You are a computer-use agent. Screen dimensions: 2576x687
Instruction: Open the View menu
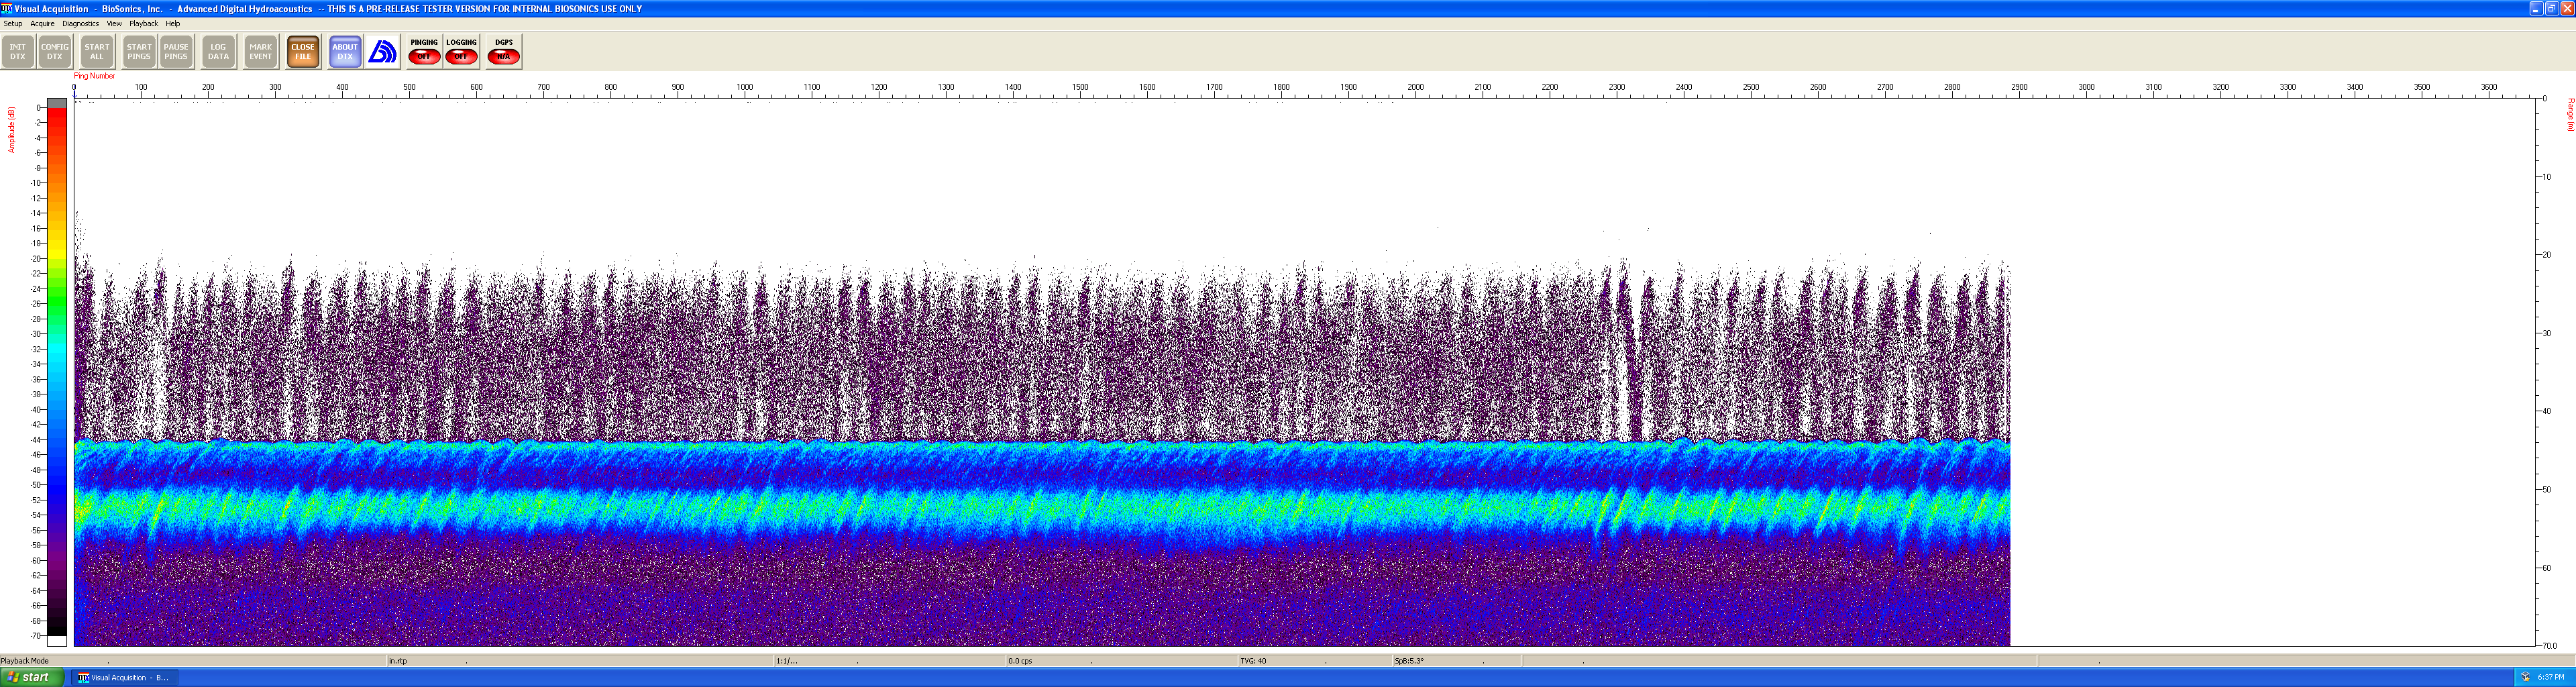tap(114, 23)
